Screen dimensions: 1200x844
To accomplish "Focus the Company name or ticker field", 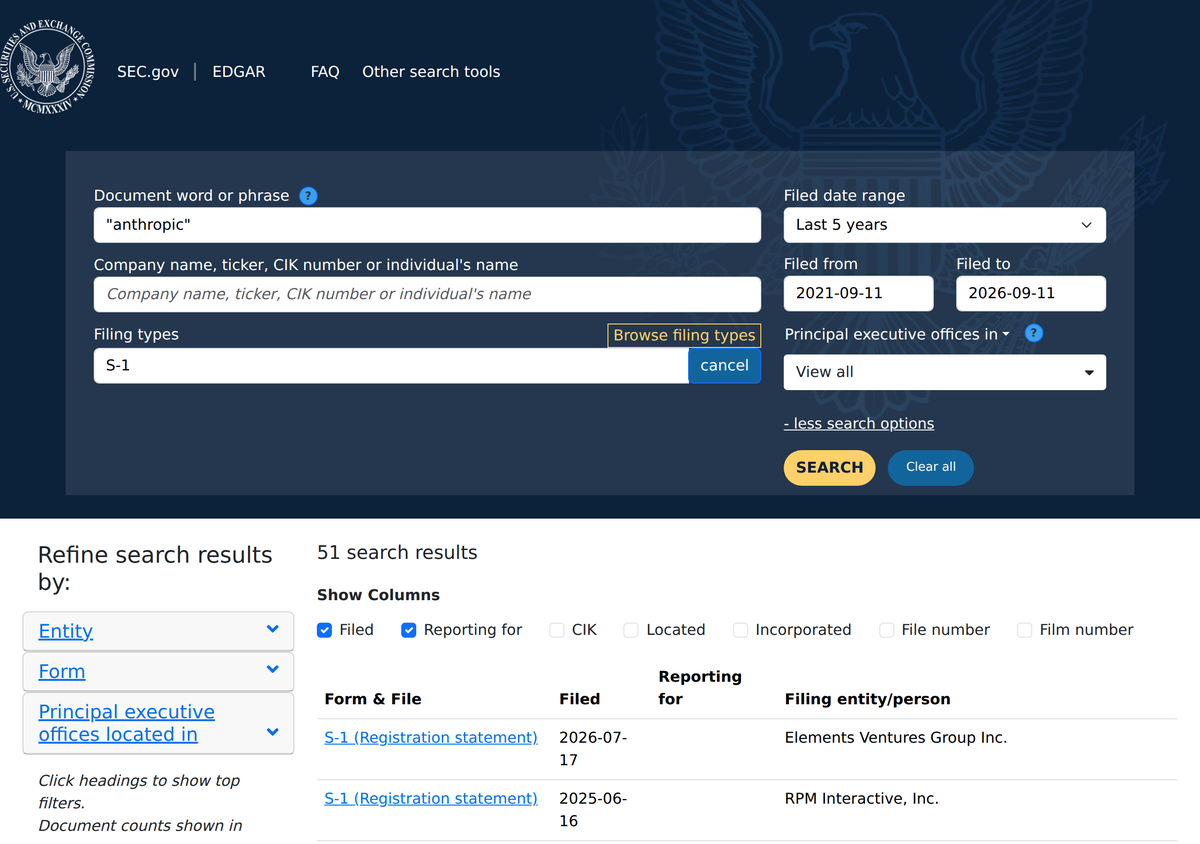I will (x=427, y=294).
